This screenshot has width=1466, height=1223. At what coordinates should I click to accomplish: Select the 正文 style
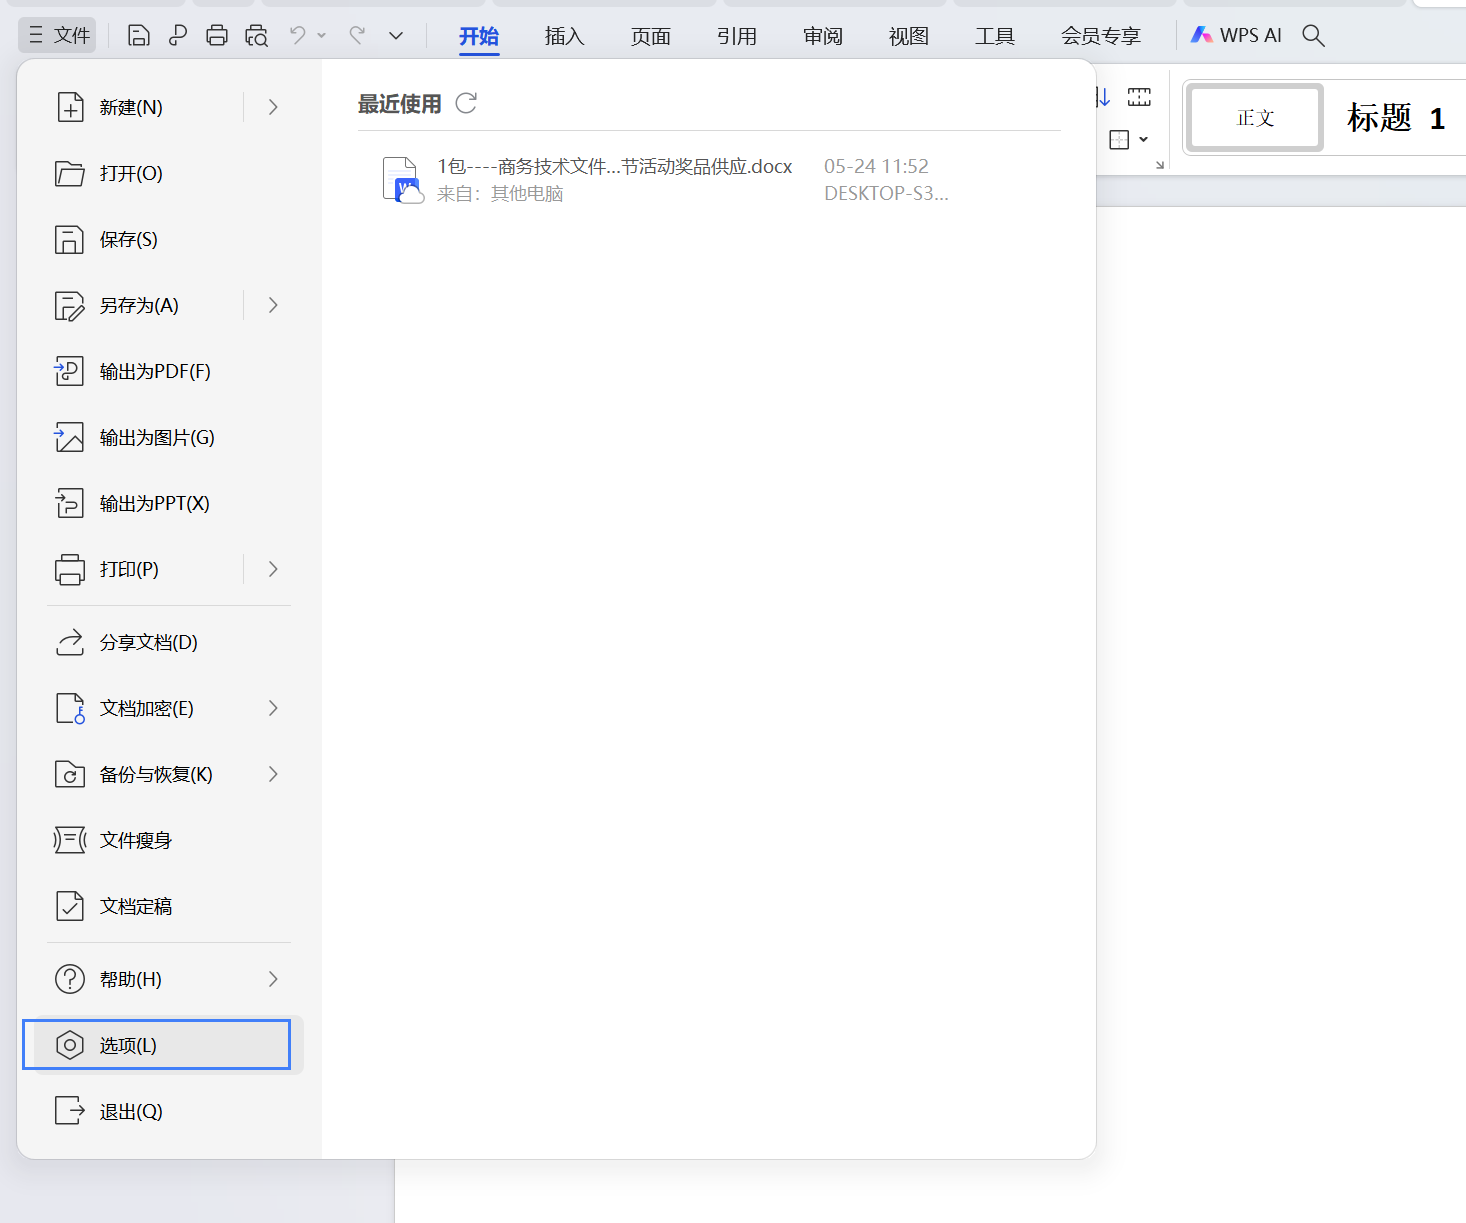pos(1256,118)
